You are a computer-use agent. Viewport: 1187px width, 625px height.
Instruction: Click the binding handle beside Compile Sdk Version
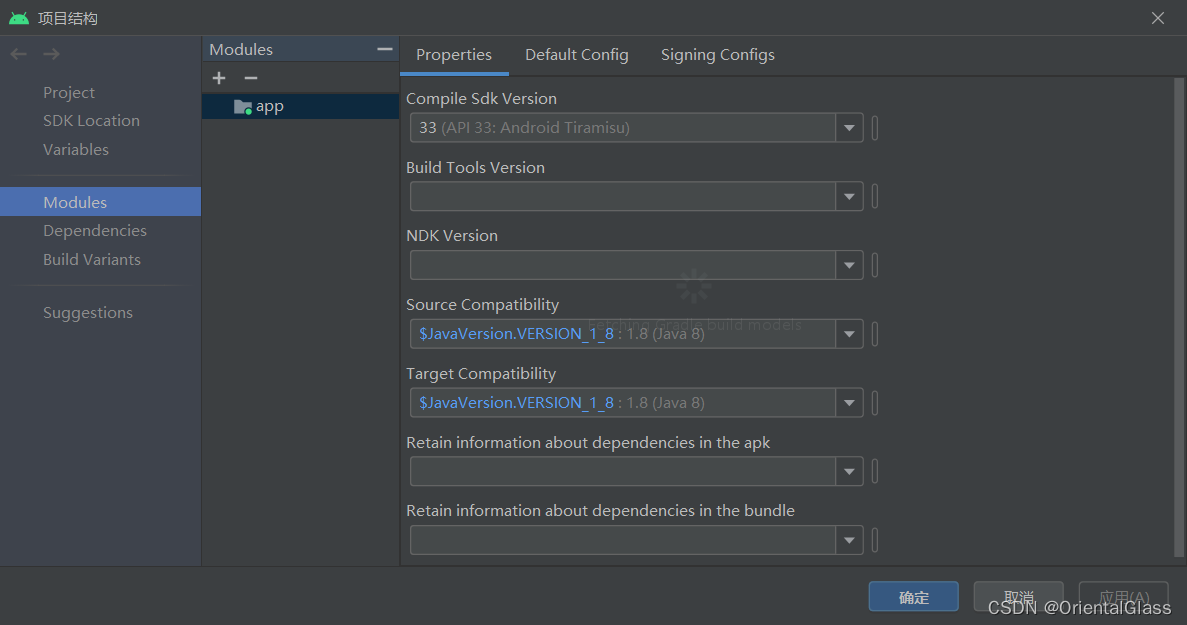[875, 128]
